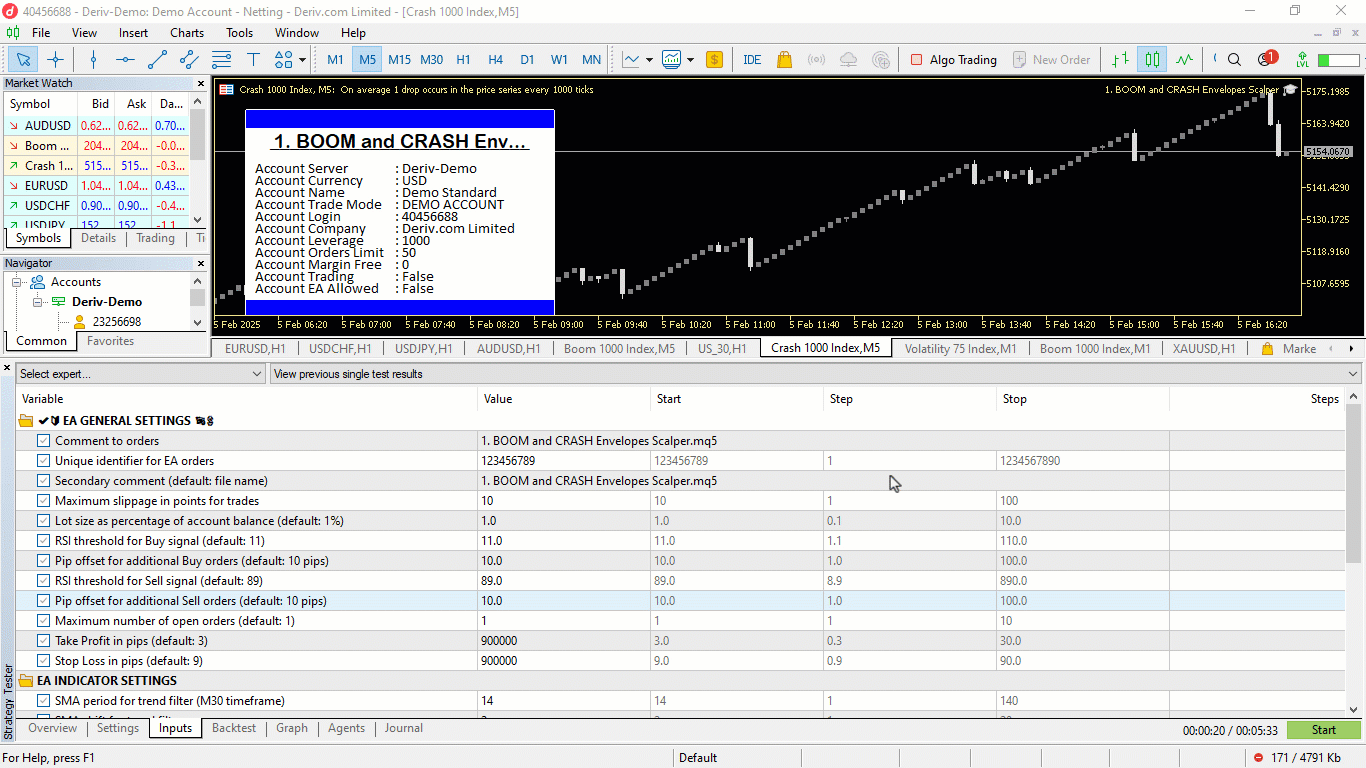Open the chart type line icon
The width and height of the screenshot is (1366, 768).
pyautogui.click(x=632, y=59)
